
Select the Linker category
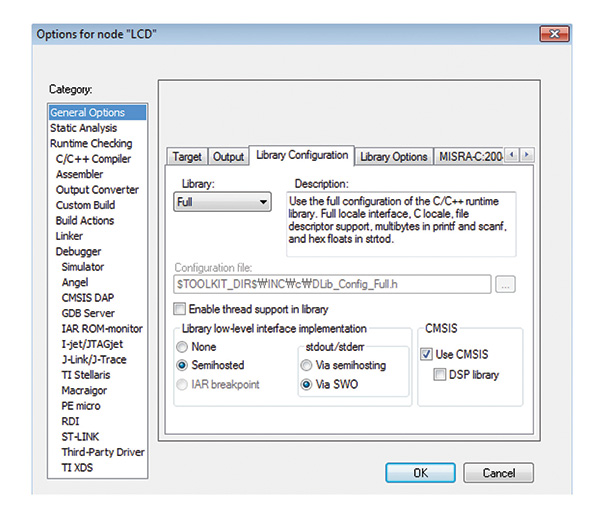coord(71,236)
